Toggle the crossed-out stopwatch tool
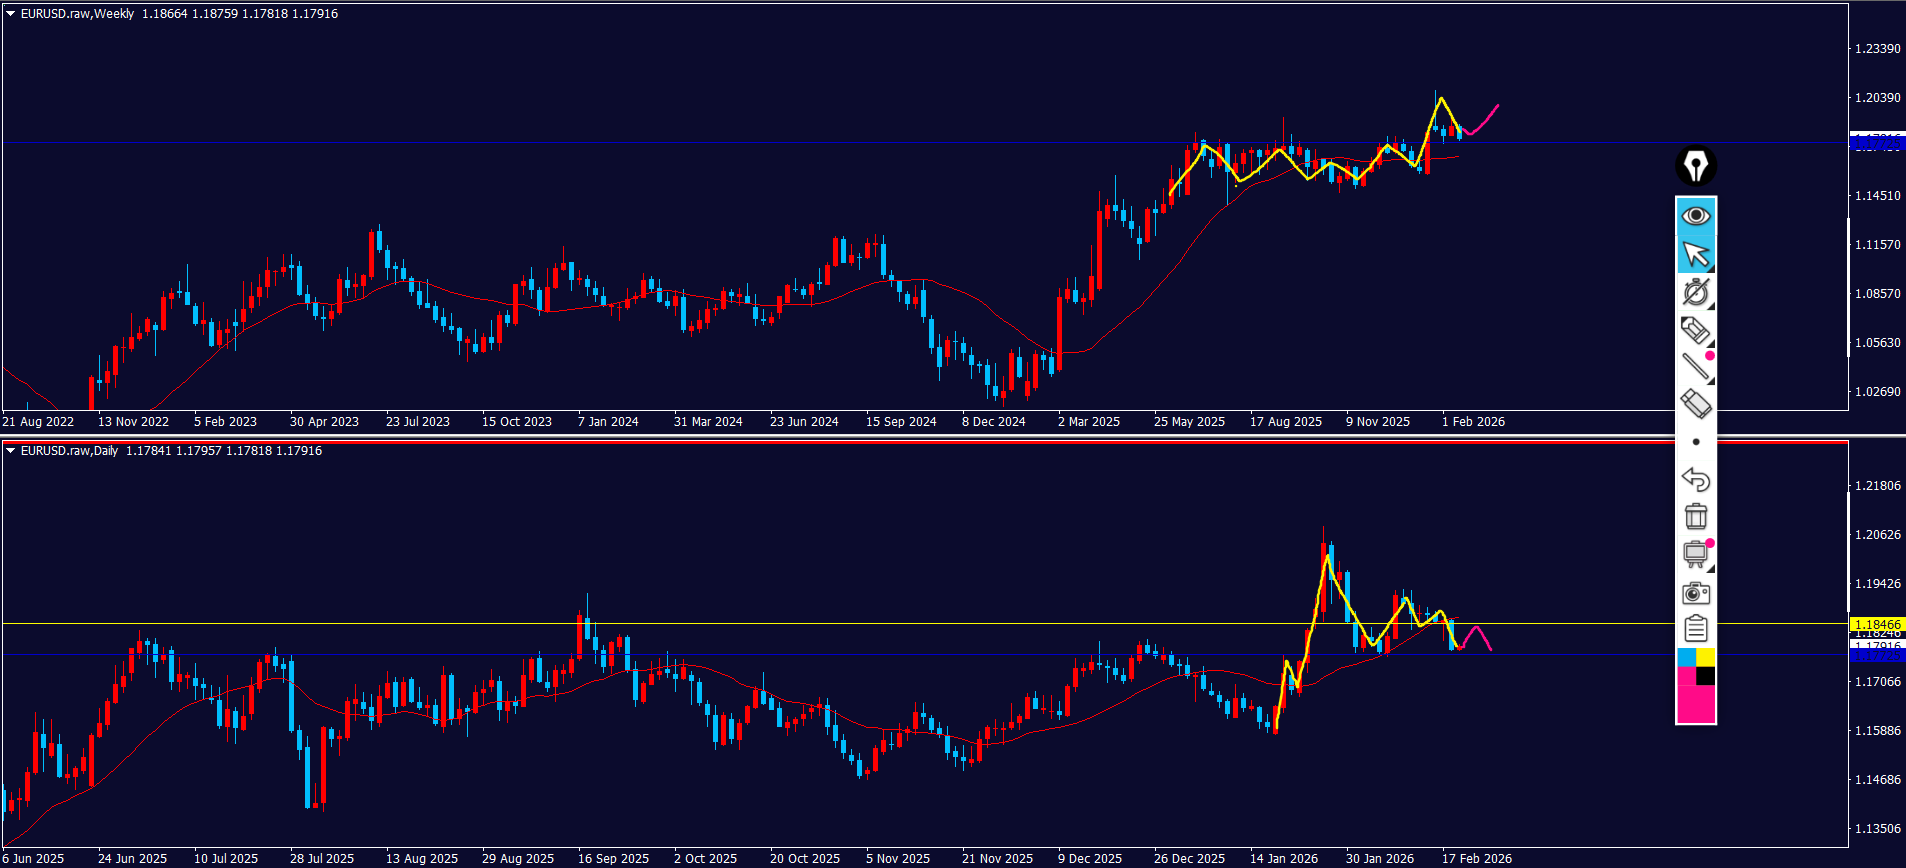 pyautogui.click(x=1695, y=292)
